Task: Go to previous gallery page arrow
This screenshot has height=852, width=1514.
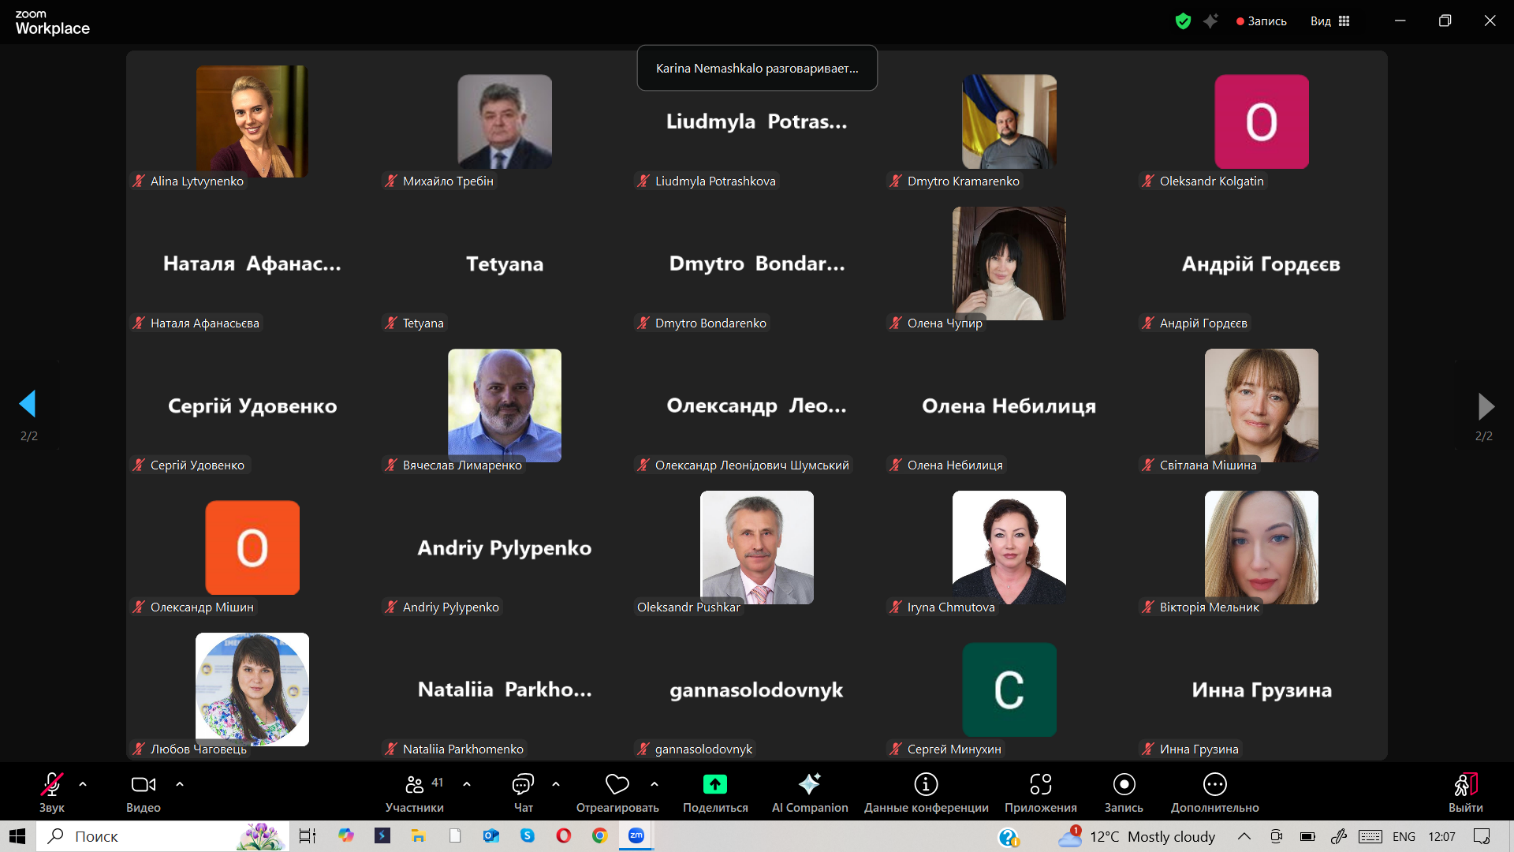Action: pyautogui.click(x=28, y=404)
